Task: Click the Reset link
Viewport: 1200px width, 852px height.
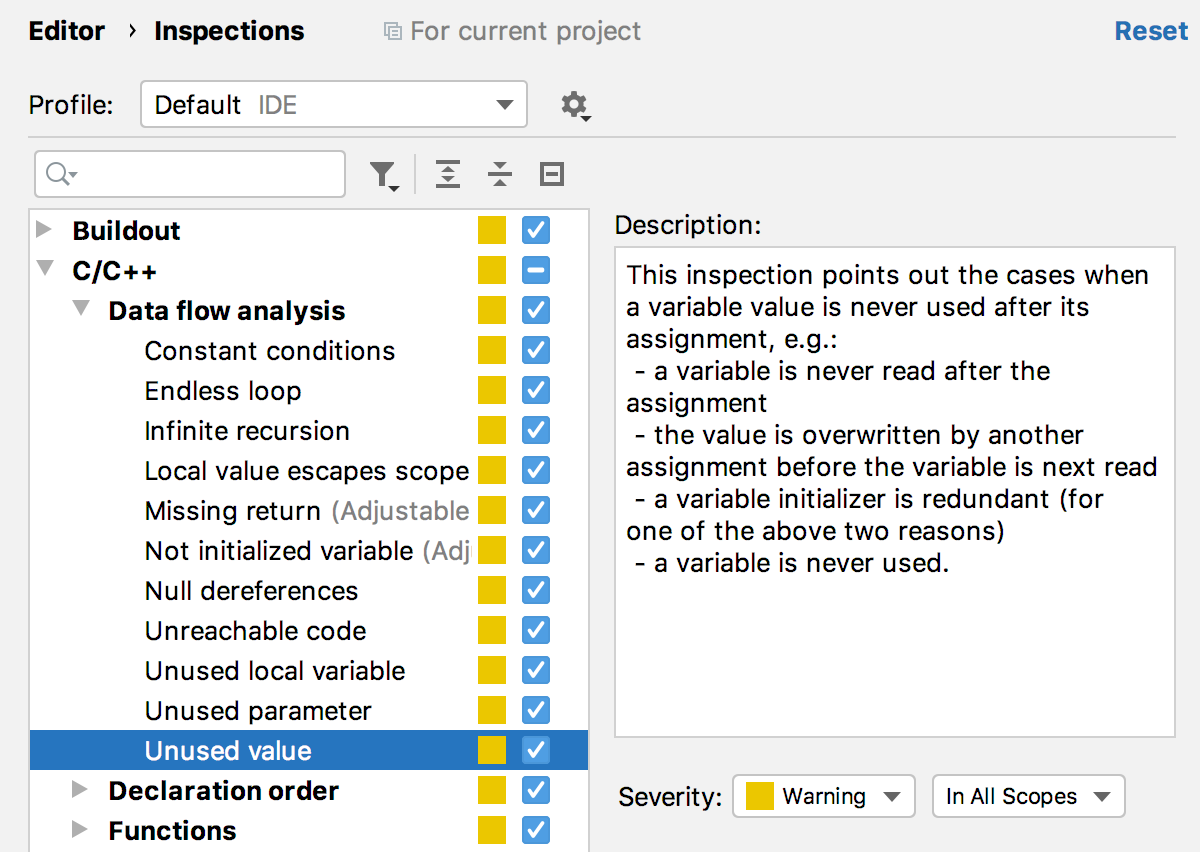Action: pyautogui.click(x=1151, y=32)
